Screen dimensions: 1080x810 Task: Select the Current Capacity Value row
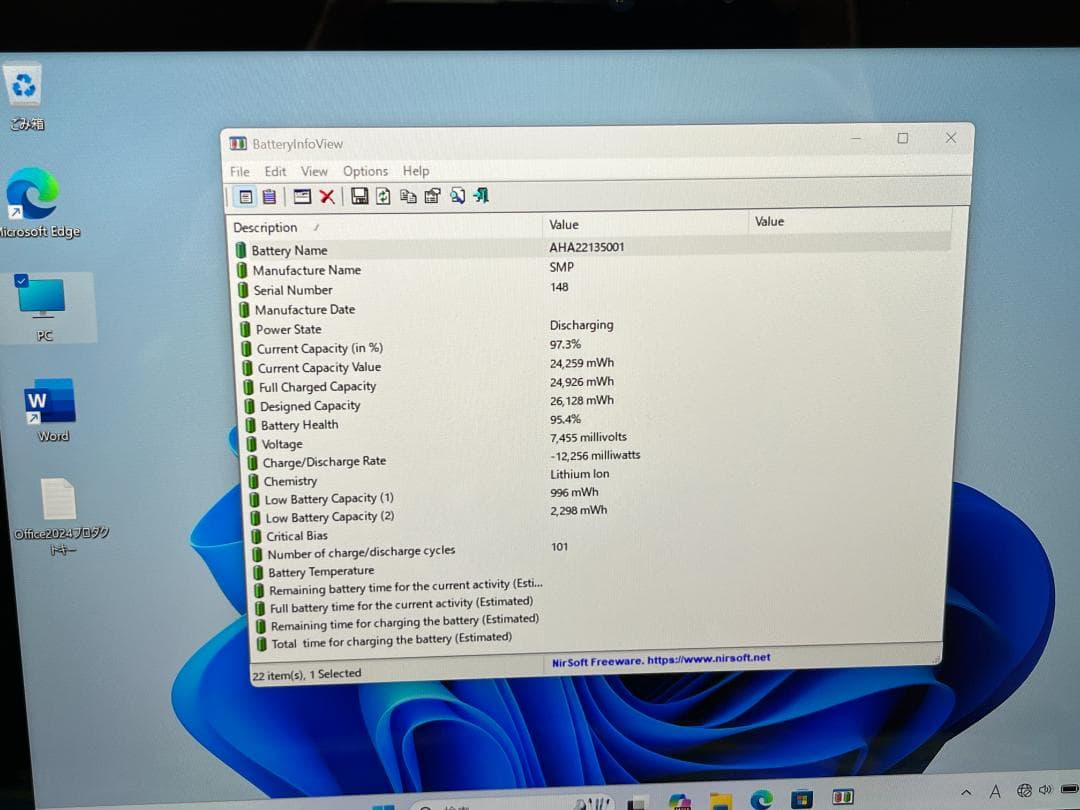(x=596, y=366)
